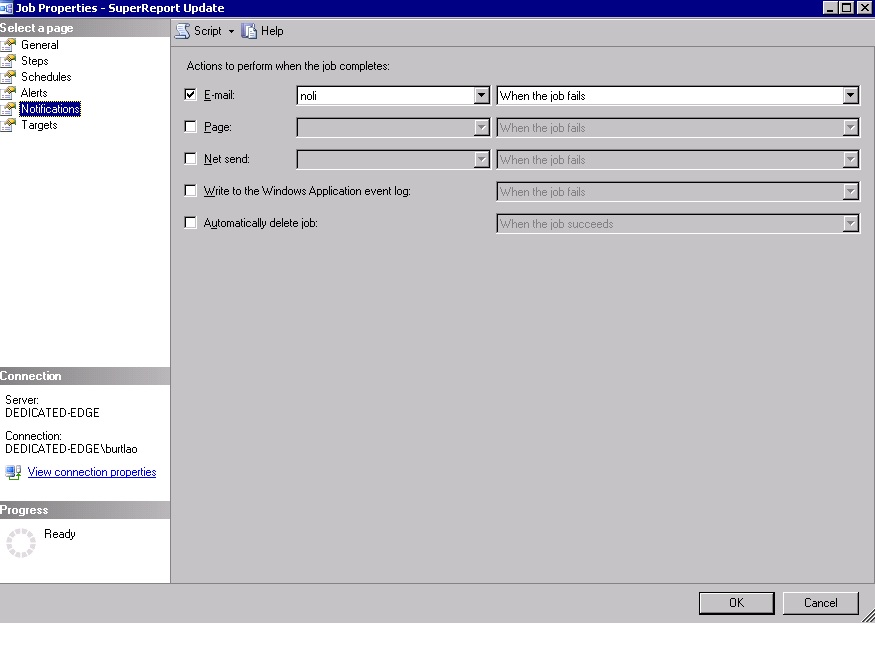Enable Write to the Windows Application event log
Image resolution: width=875 pixels, height=660 pixels.
190,191
